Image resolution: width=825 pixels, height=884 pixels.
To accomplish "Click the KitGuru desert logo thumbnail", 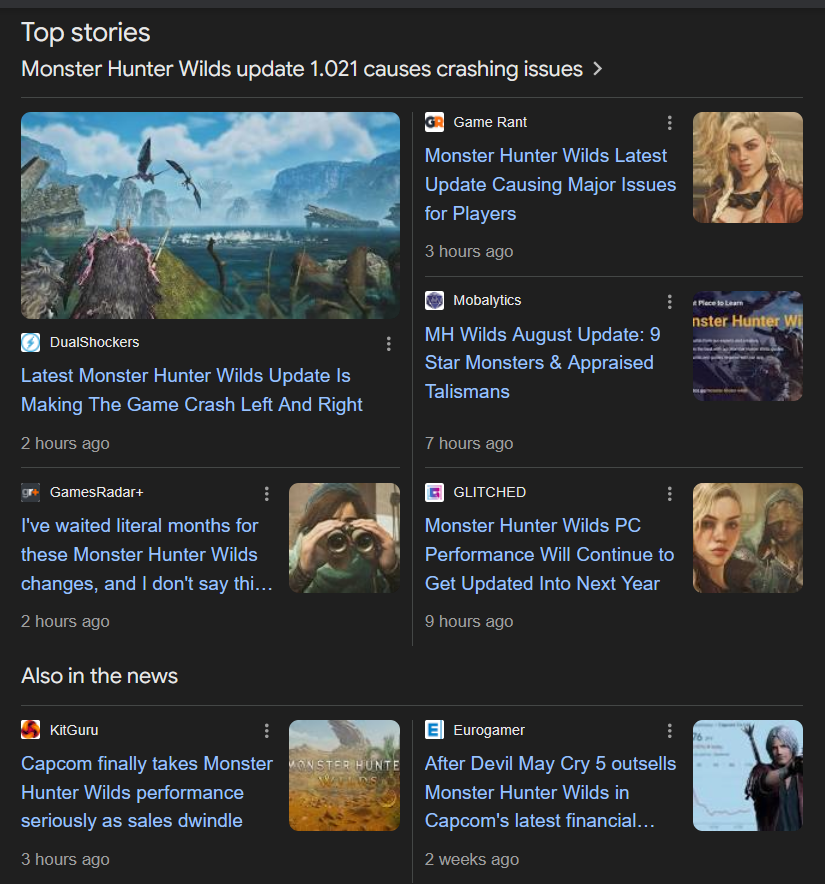I will pos(345,775).
